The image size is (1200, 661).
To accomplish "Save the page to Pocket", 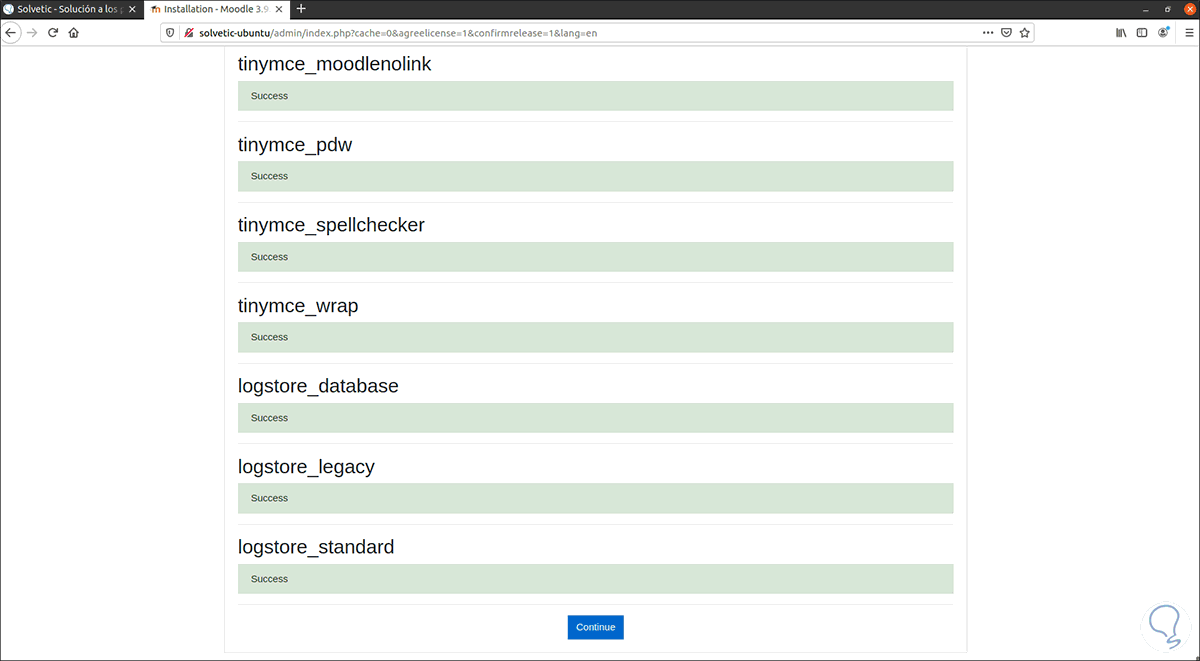I will pyautogui.click(x=1006, y=32).
